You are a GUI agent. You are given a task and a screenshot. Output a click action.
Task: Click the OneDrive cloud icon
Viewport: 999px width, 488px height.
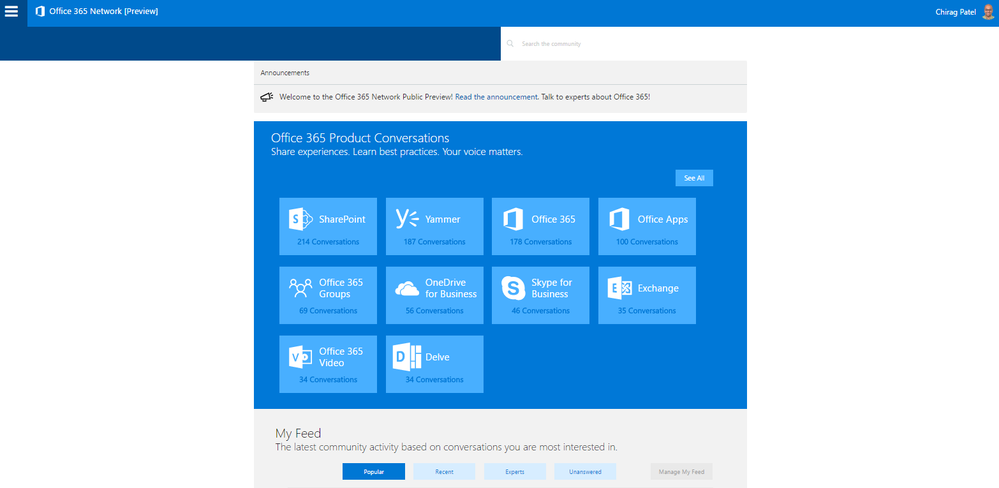click(x=407, y=288)
